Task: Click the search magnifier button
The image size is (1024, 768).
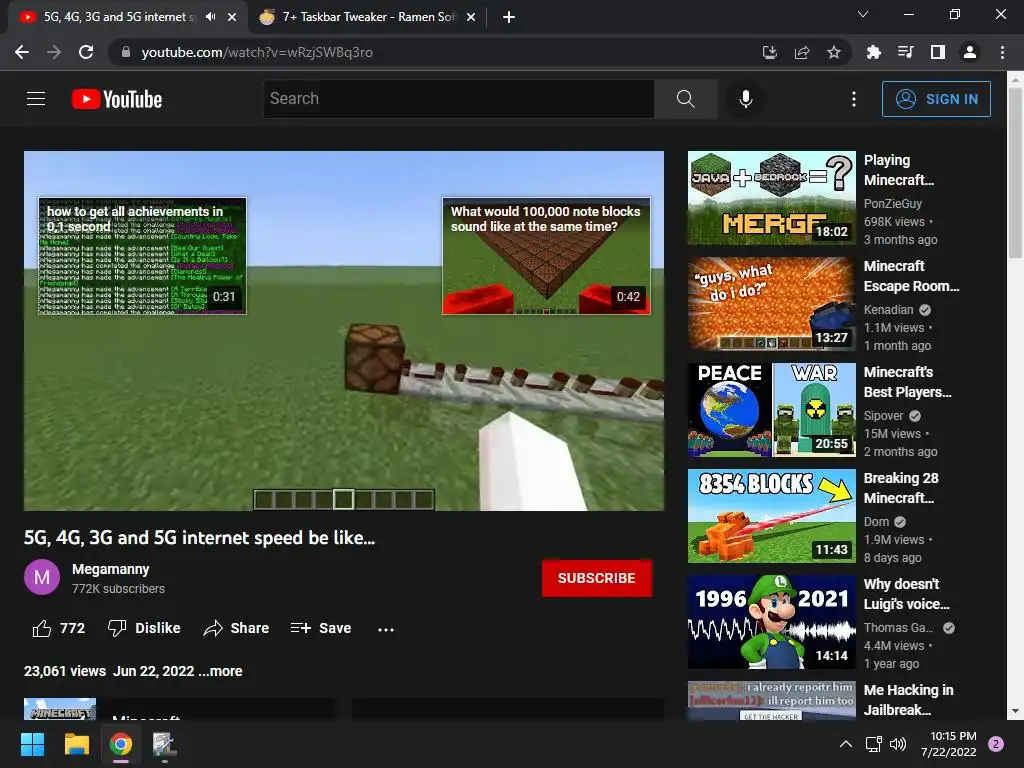Action: pos(686,99)
